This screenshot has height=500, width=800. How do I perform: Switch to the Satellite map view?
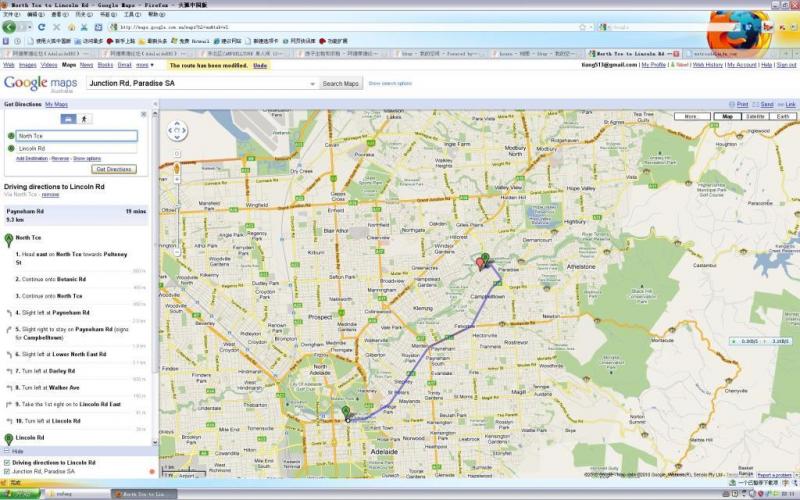pos(756,117)
